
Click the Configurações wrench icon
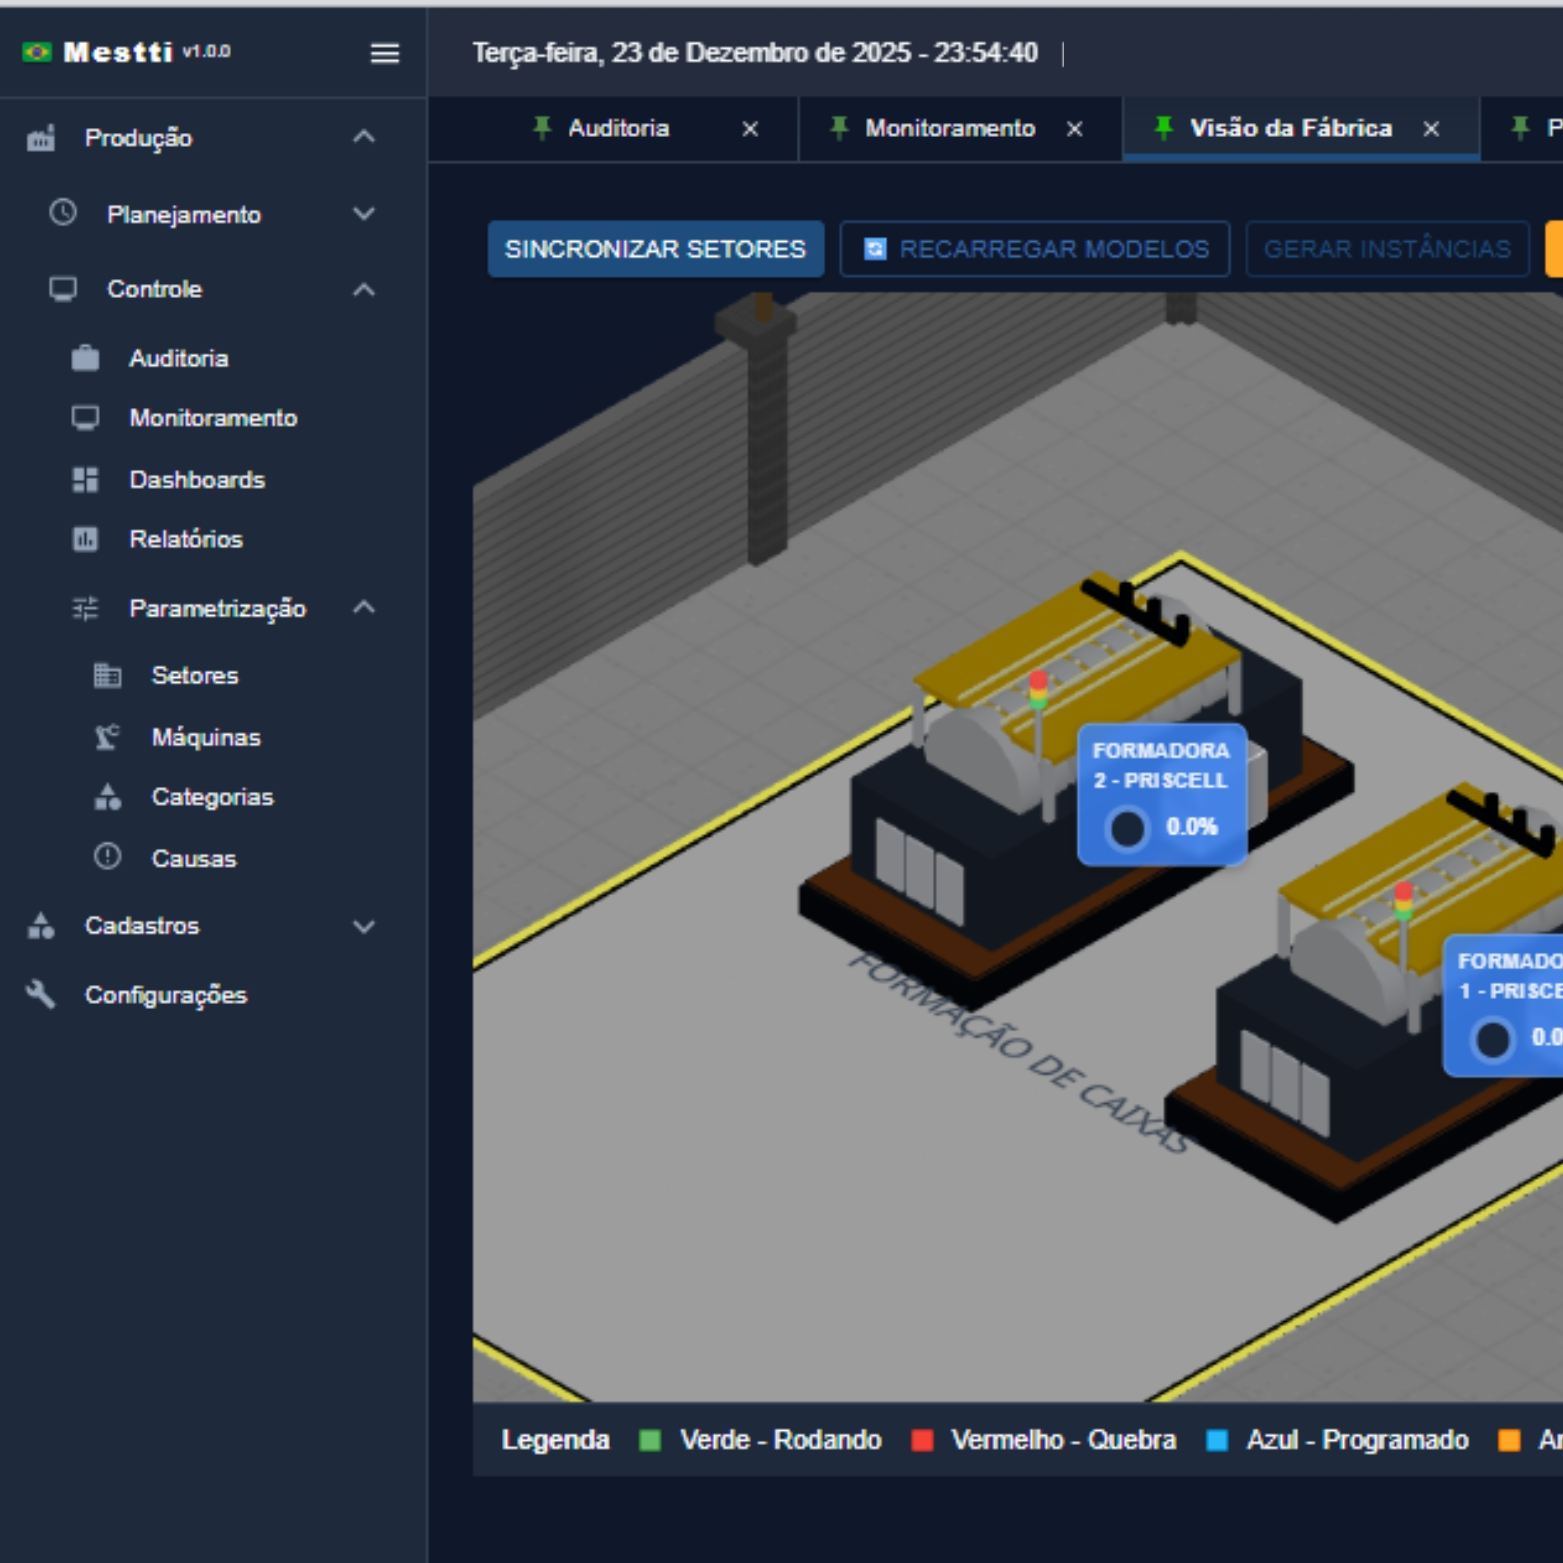(40, 994)
